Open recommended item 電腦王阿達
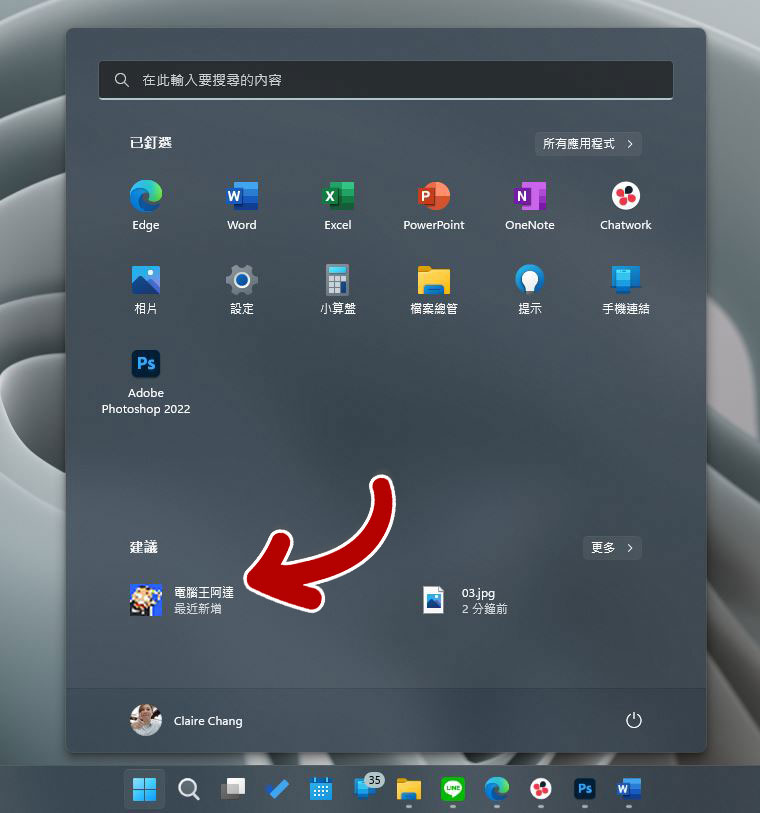 182,600
